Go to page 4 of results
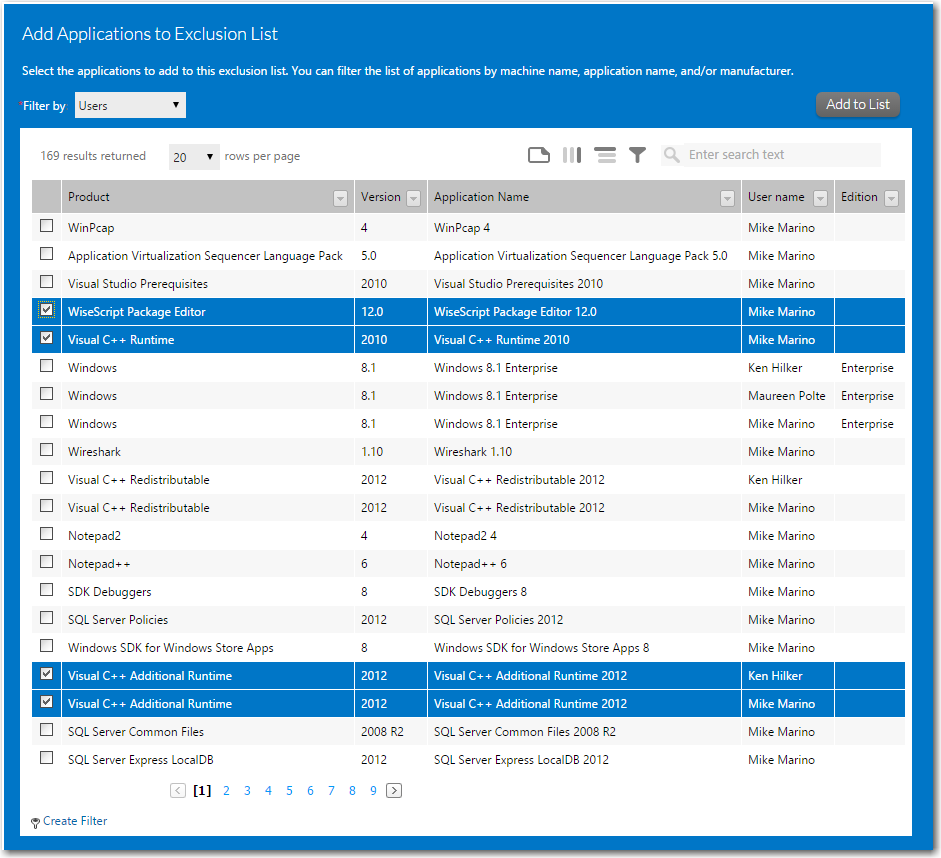This screenshot has width=941, height=858. click(268, 791)
